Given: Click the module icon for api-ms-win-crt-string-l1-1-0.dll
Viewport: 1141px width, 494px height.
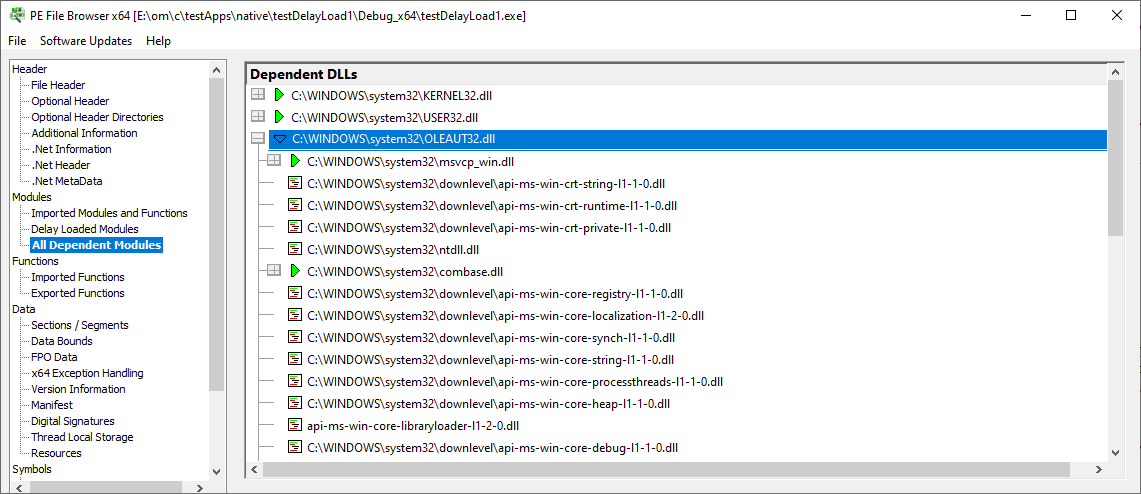Looking at the screenshot, I should 295,183.
